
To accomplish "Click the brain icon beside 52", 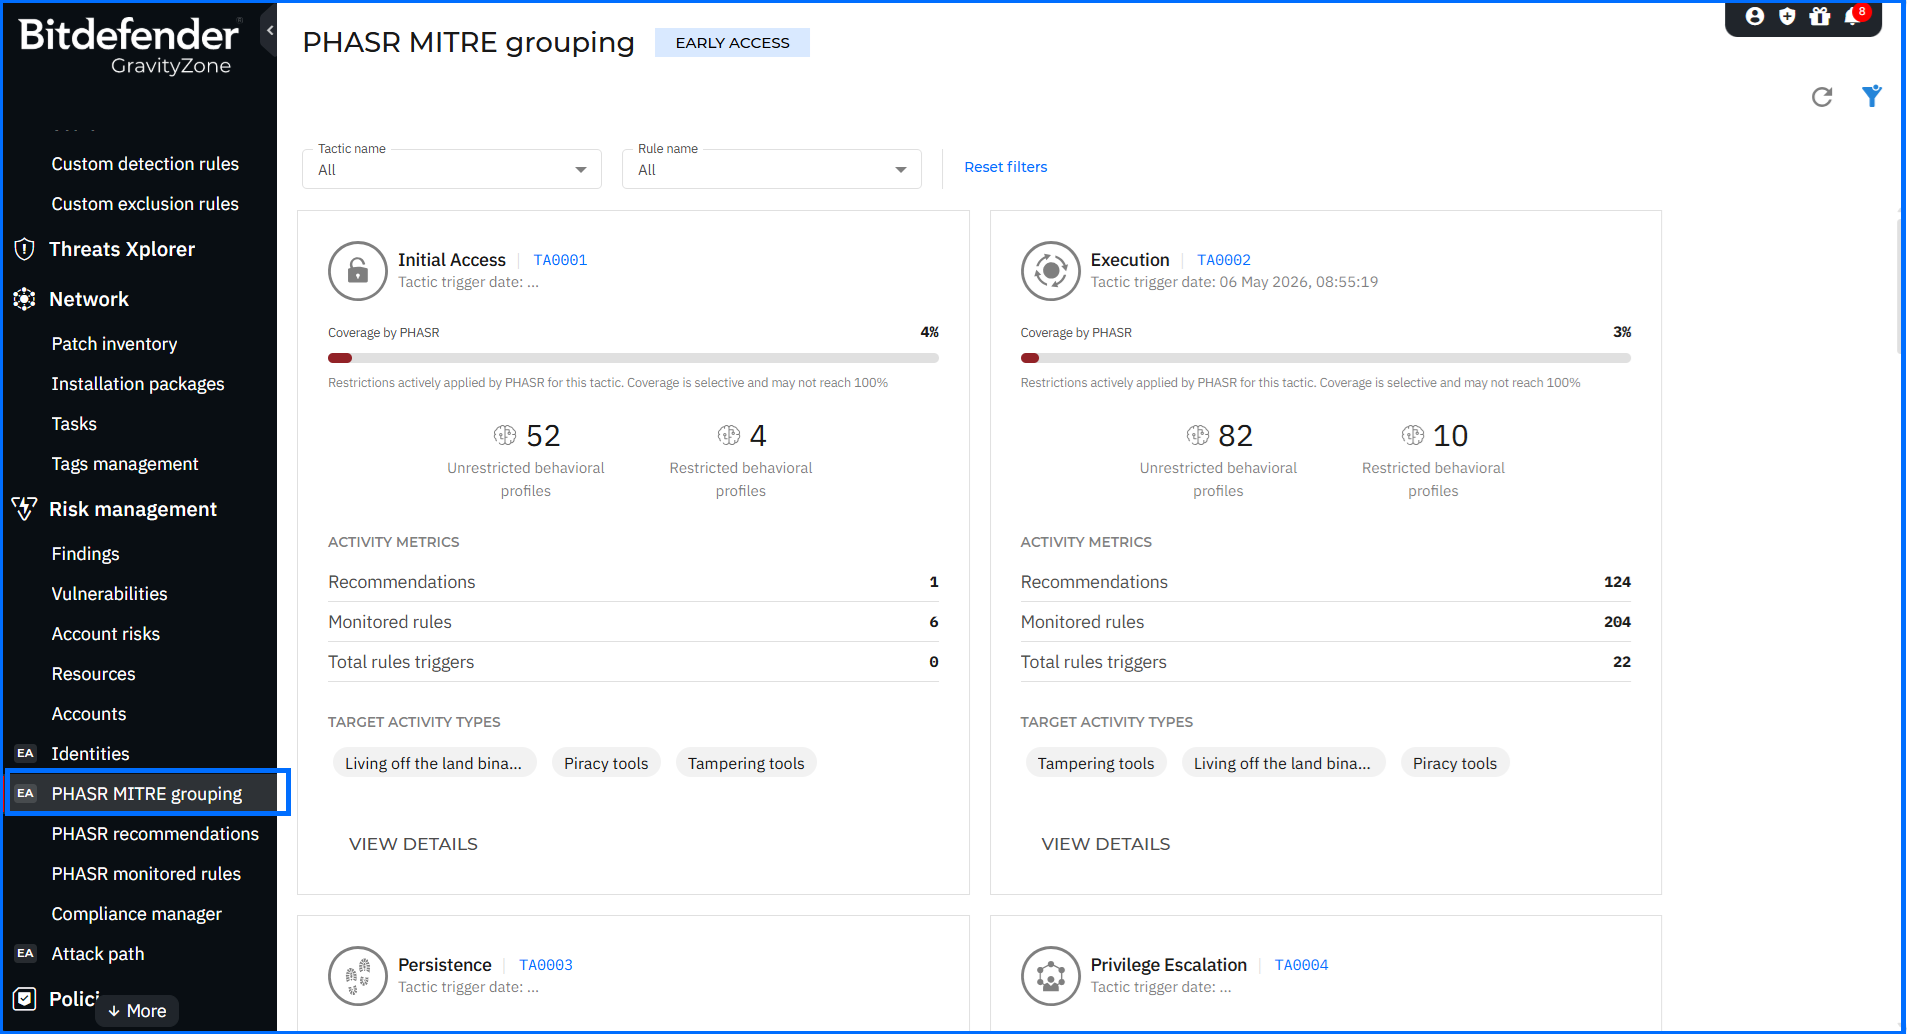I will [505, 435].
